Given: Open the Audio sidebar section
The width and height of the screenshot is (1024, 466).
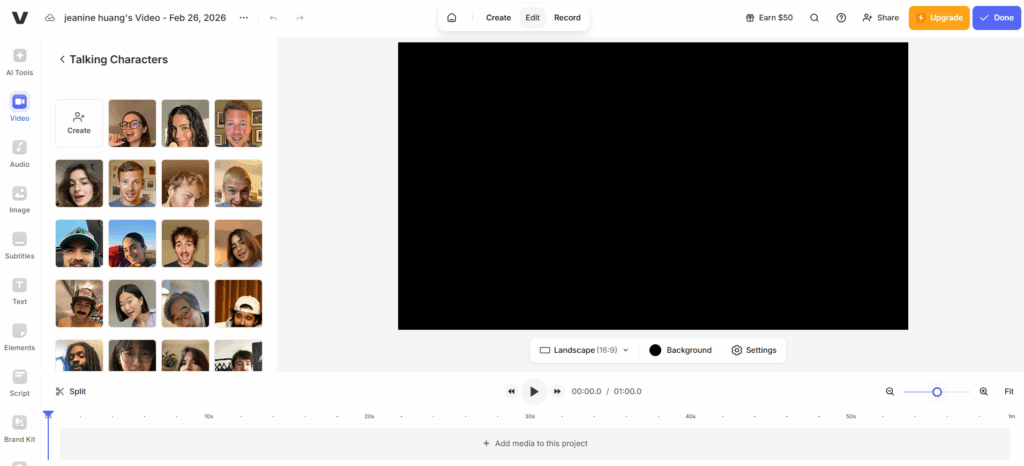Looking at the screenshot, I should [20, 153].
